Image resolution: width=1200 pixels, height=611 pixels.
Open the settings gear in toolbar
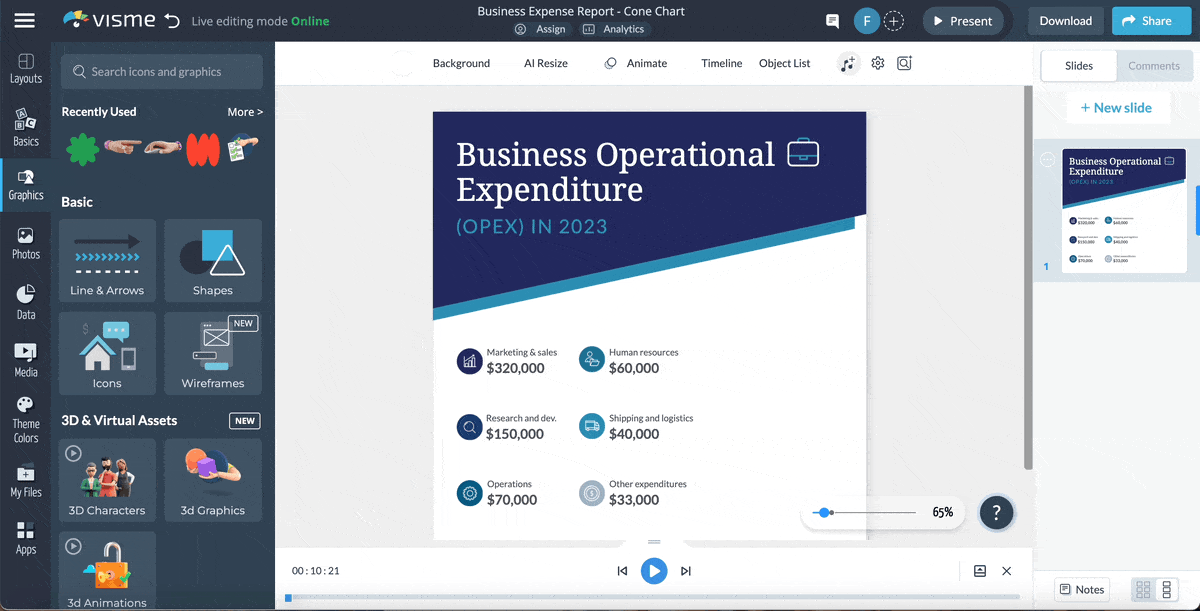click(878, 63)
